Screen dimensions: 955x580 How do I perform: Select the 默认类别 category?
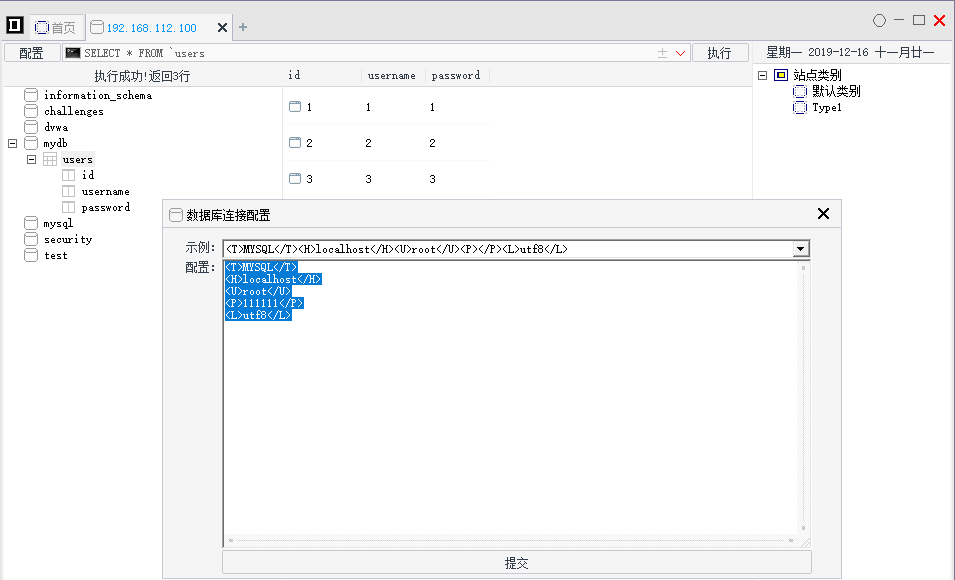[x=836, y=91]
